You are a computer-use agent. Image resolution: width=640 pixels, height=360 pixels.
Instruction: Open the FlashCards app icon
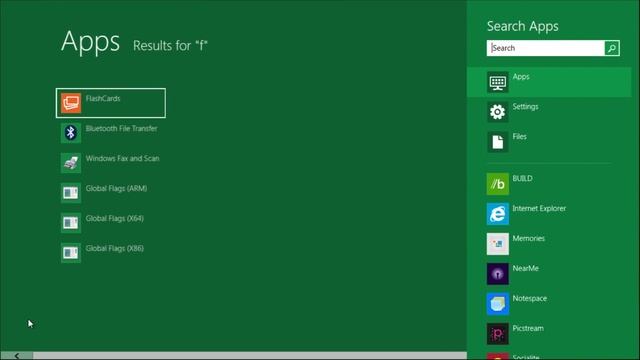click(x=71, y=103)
